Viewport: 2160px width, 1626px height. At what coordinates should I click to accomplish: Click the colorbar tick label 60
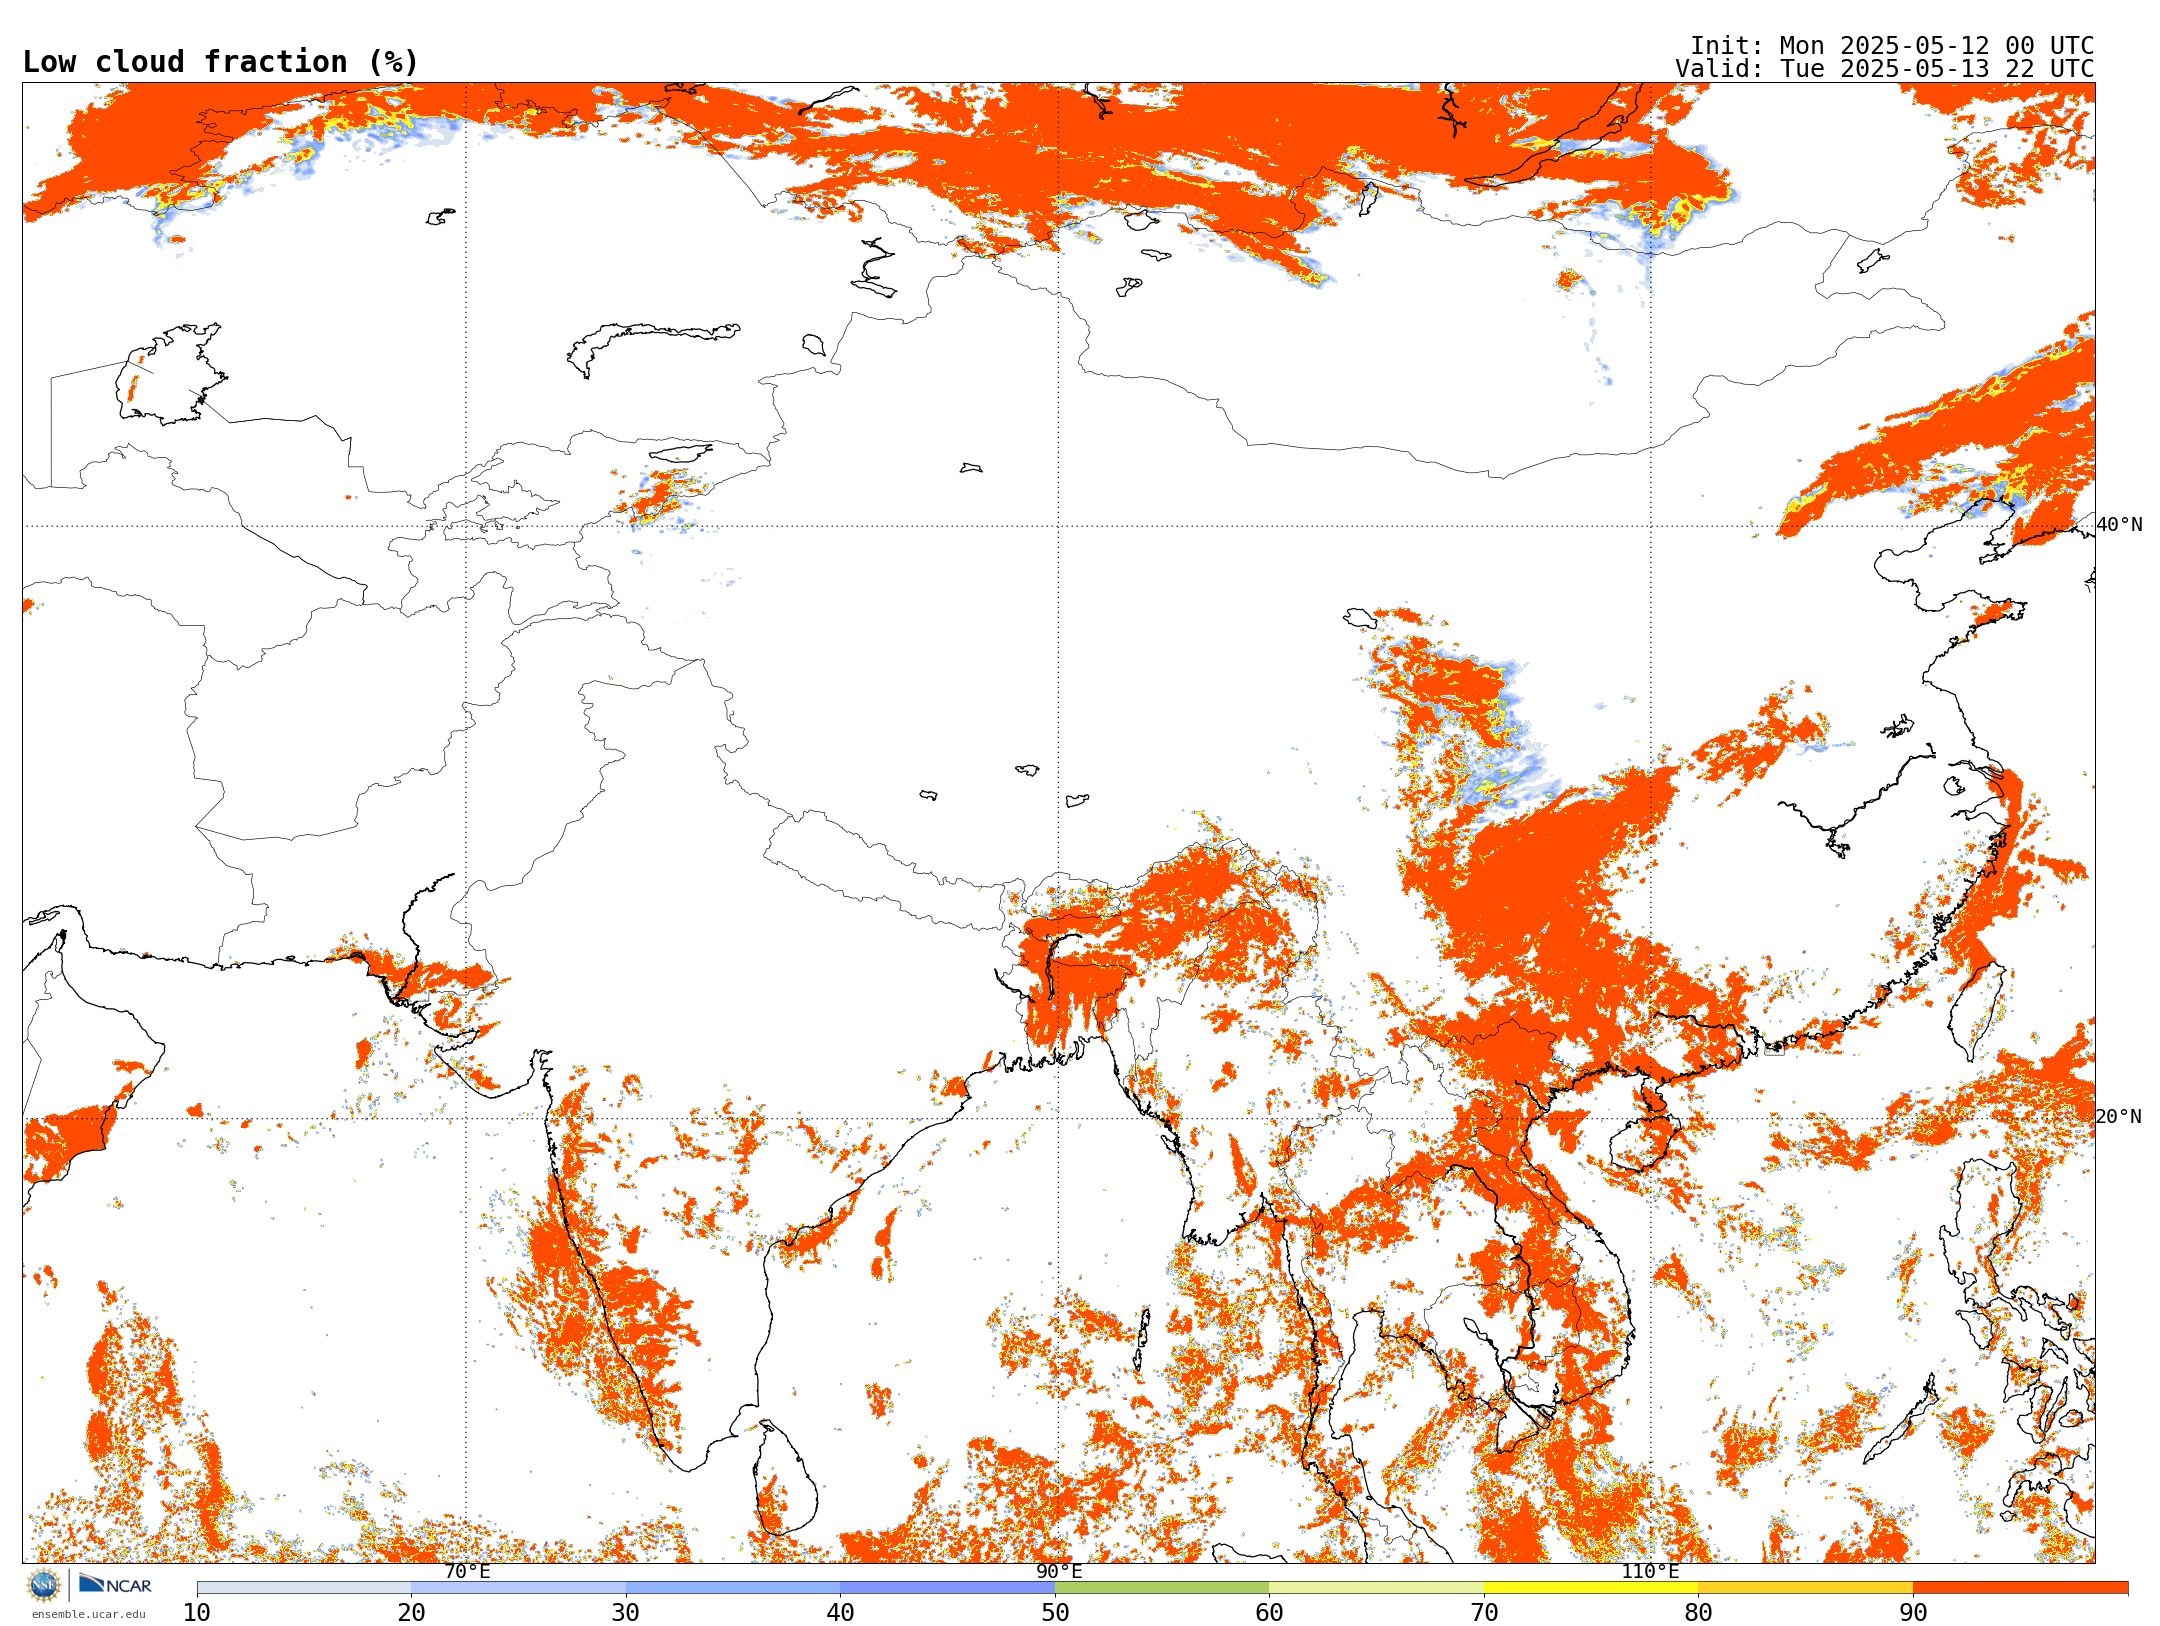coord(1269,1613)
